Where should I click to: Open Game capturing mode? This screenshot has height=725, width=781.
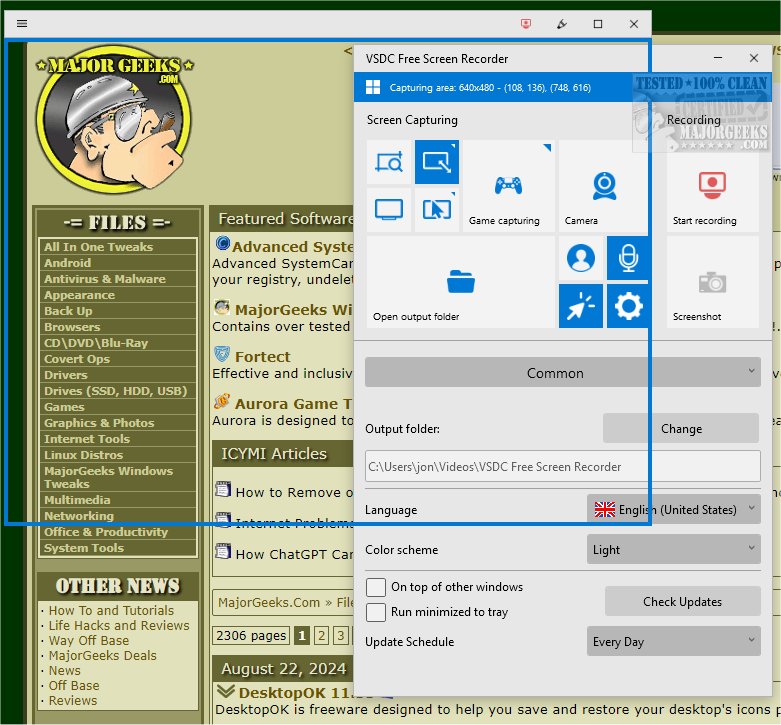(x=509, y=186)
